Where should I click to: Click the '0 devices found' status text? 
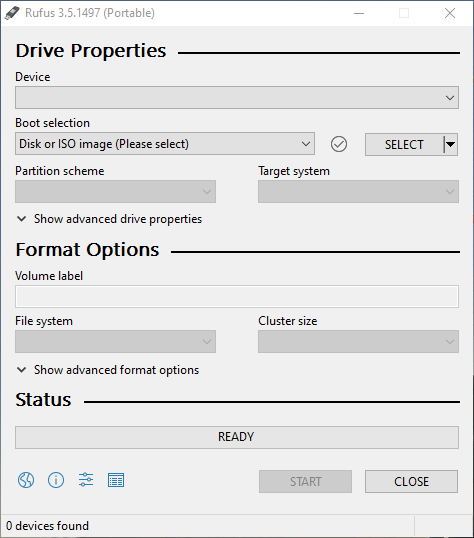pos(47,526)
